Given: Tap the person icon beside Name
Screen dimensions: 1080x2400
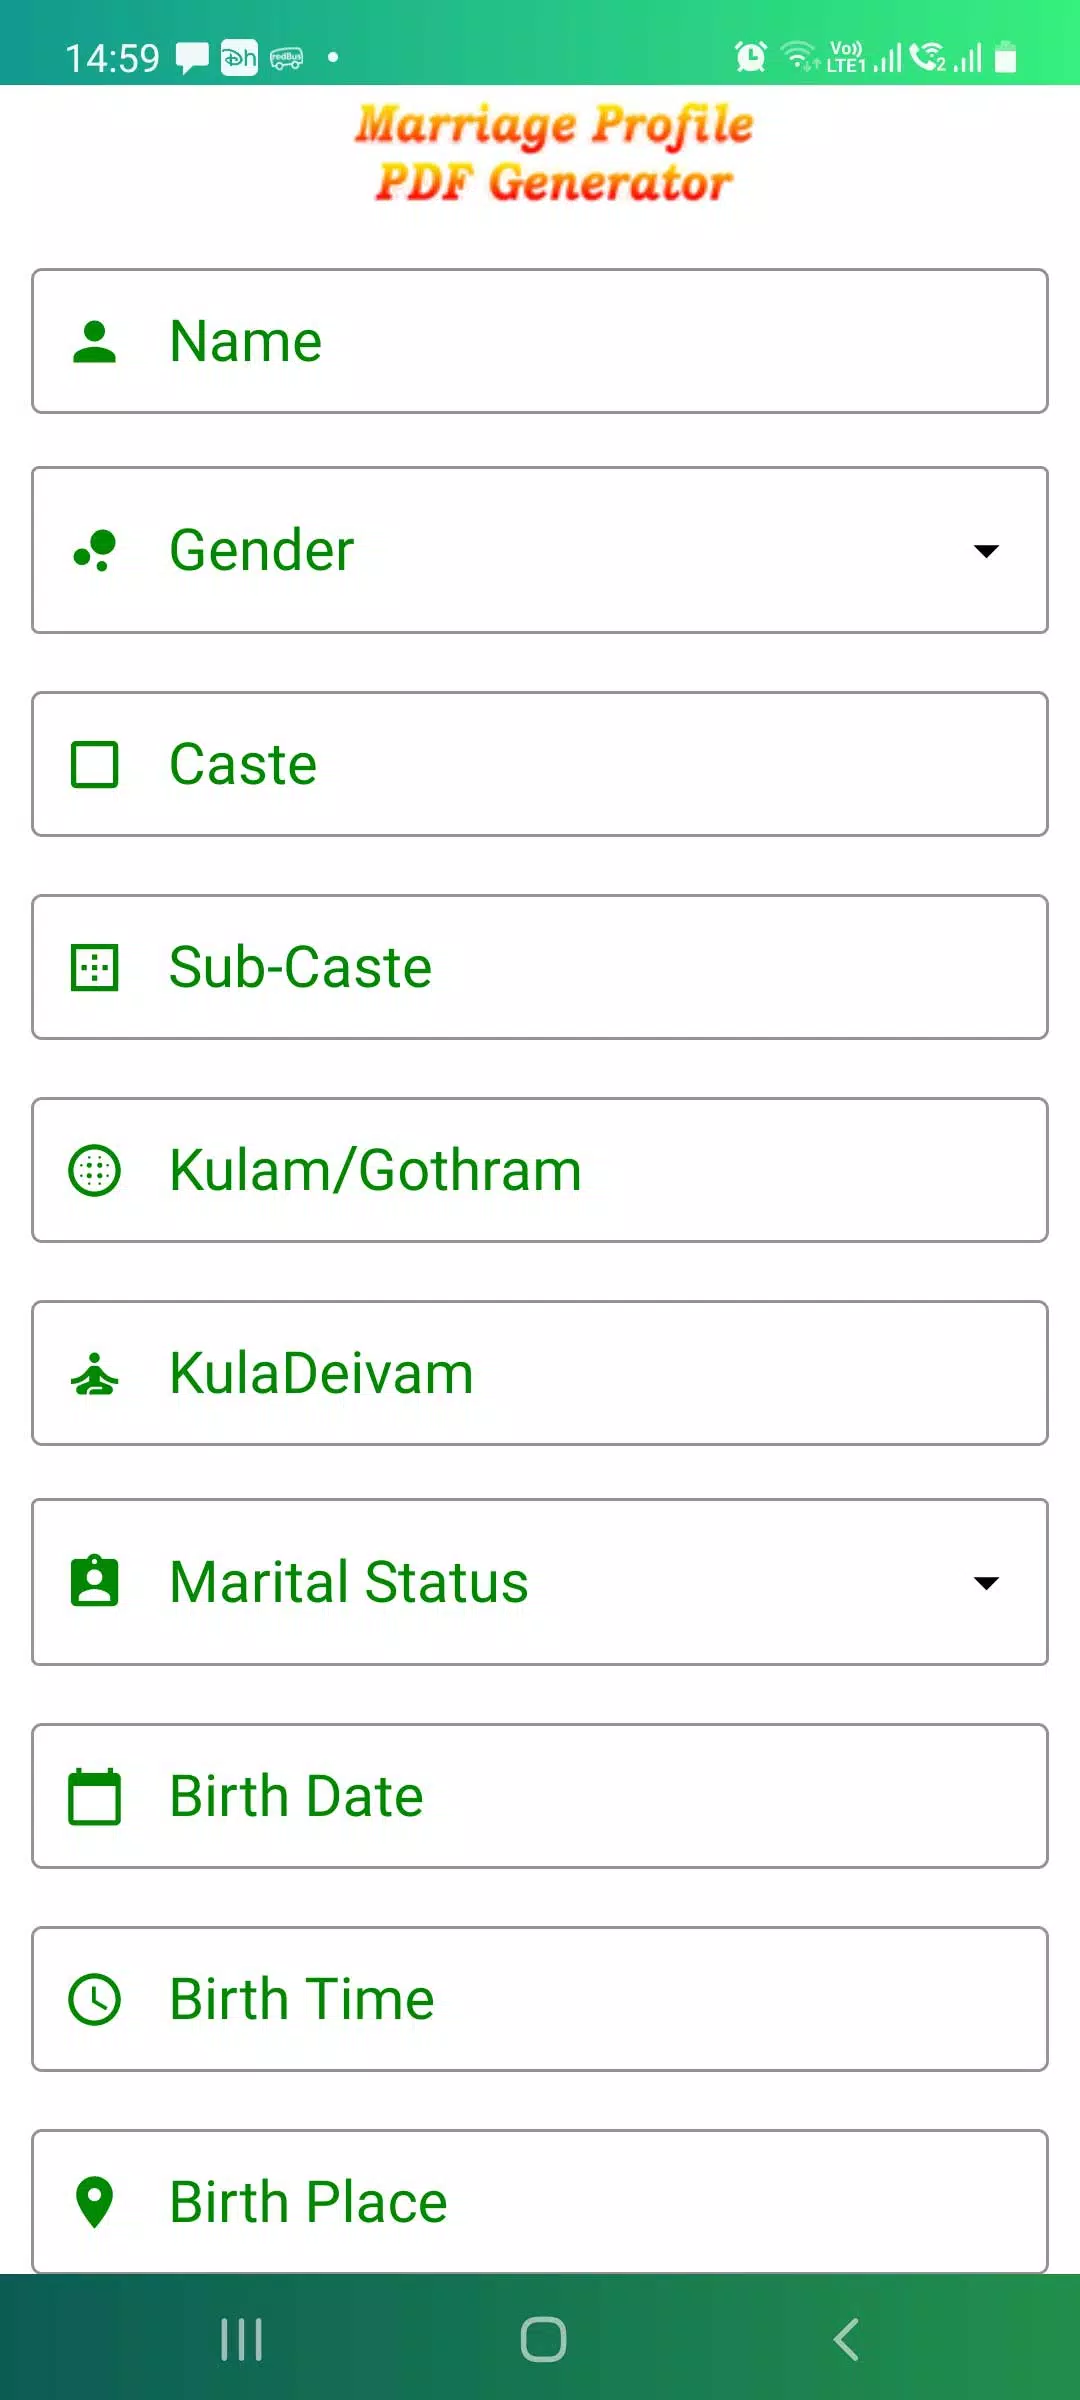Looking at the screenshot, I should coord(95,342).
